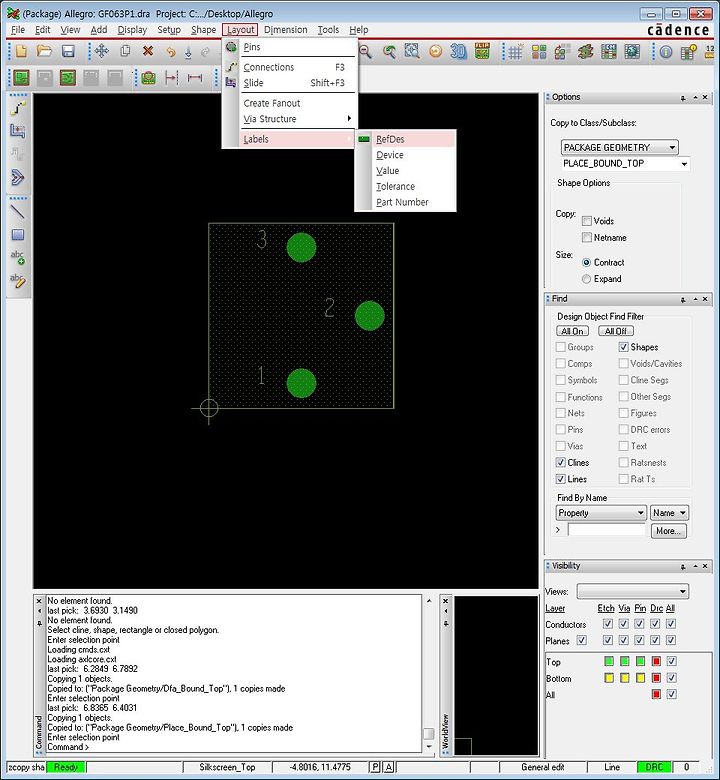Click the red All layer Drc swatch

pos(656,694)
